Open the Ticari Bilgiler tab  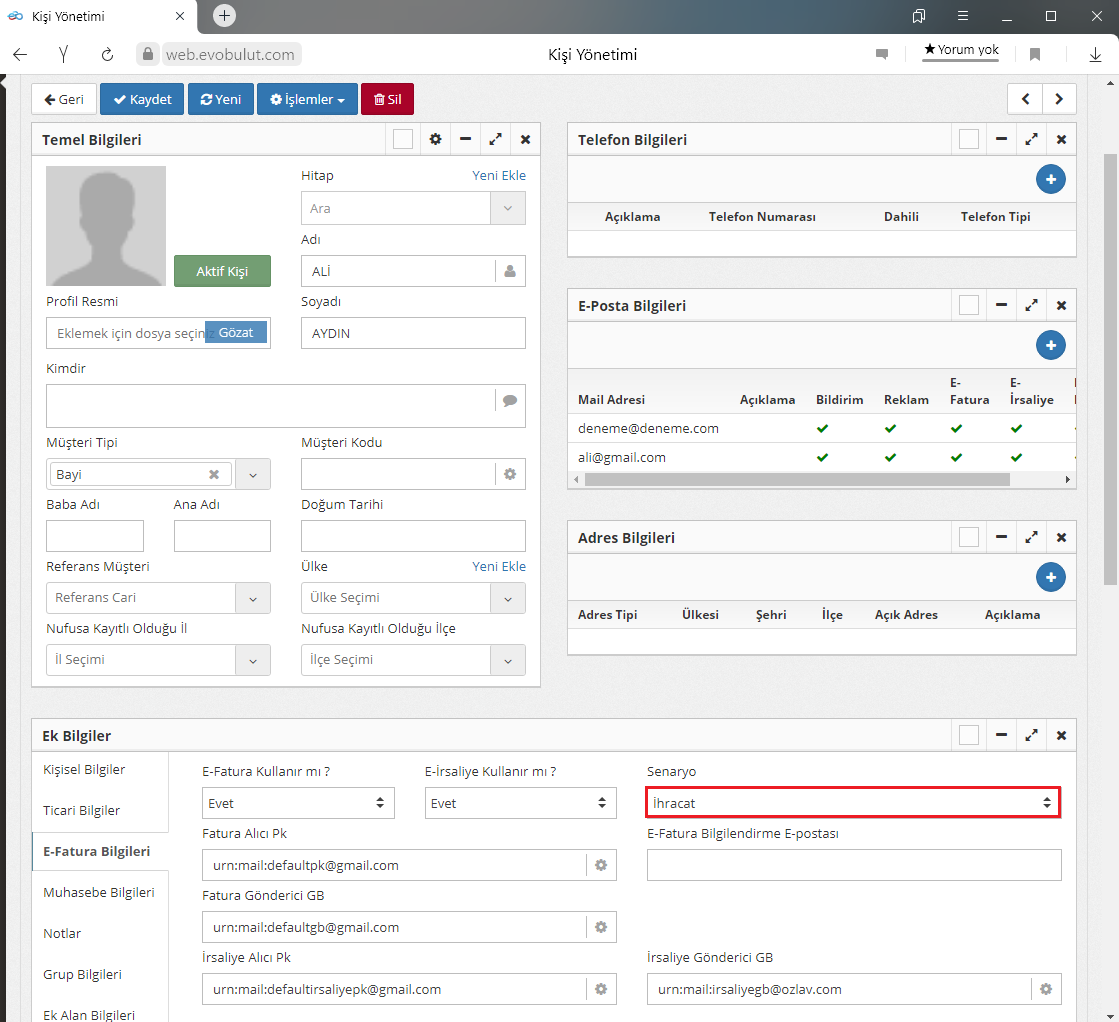click(82, 810)
